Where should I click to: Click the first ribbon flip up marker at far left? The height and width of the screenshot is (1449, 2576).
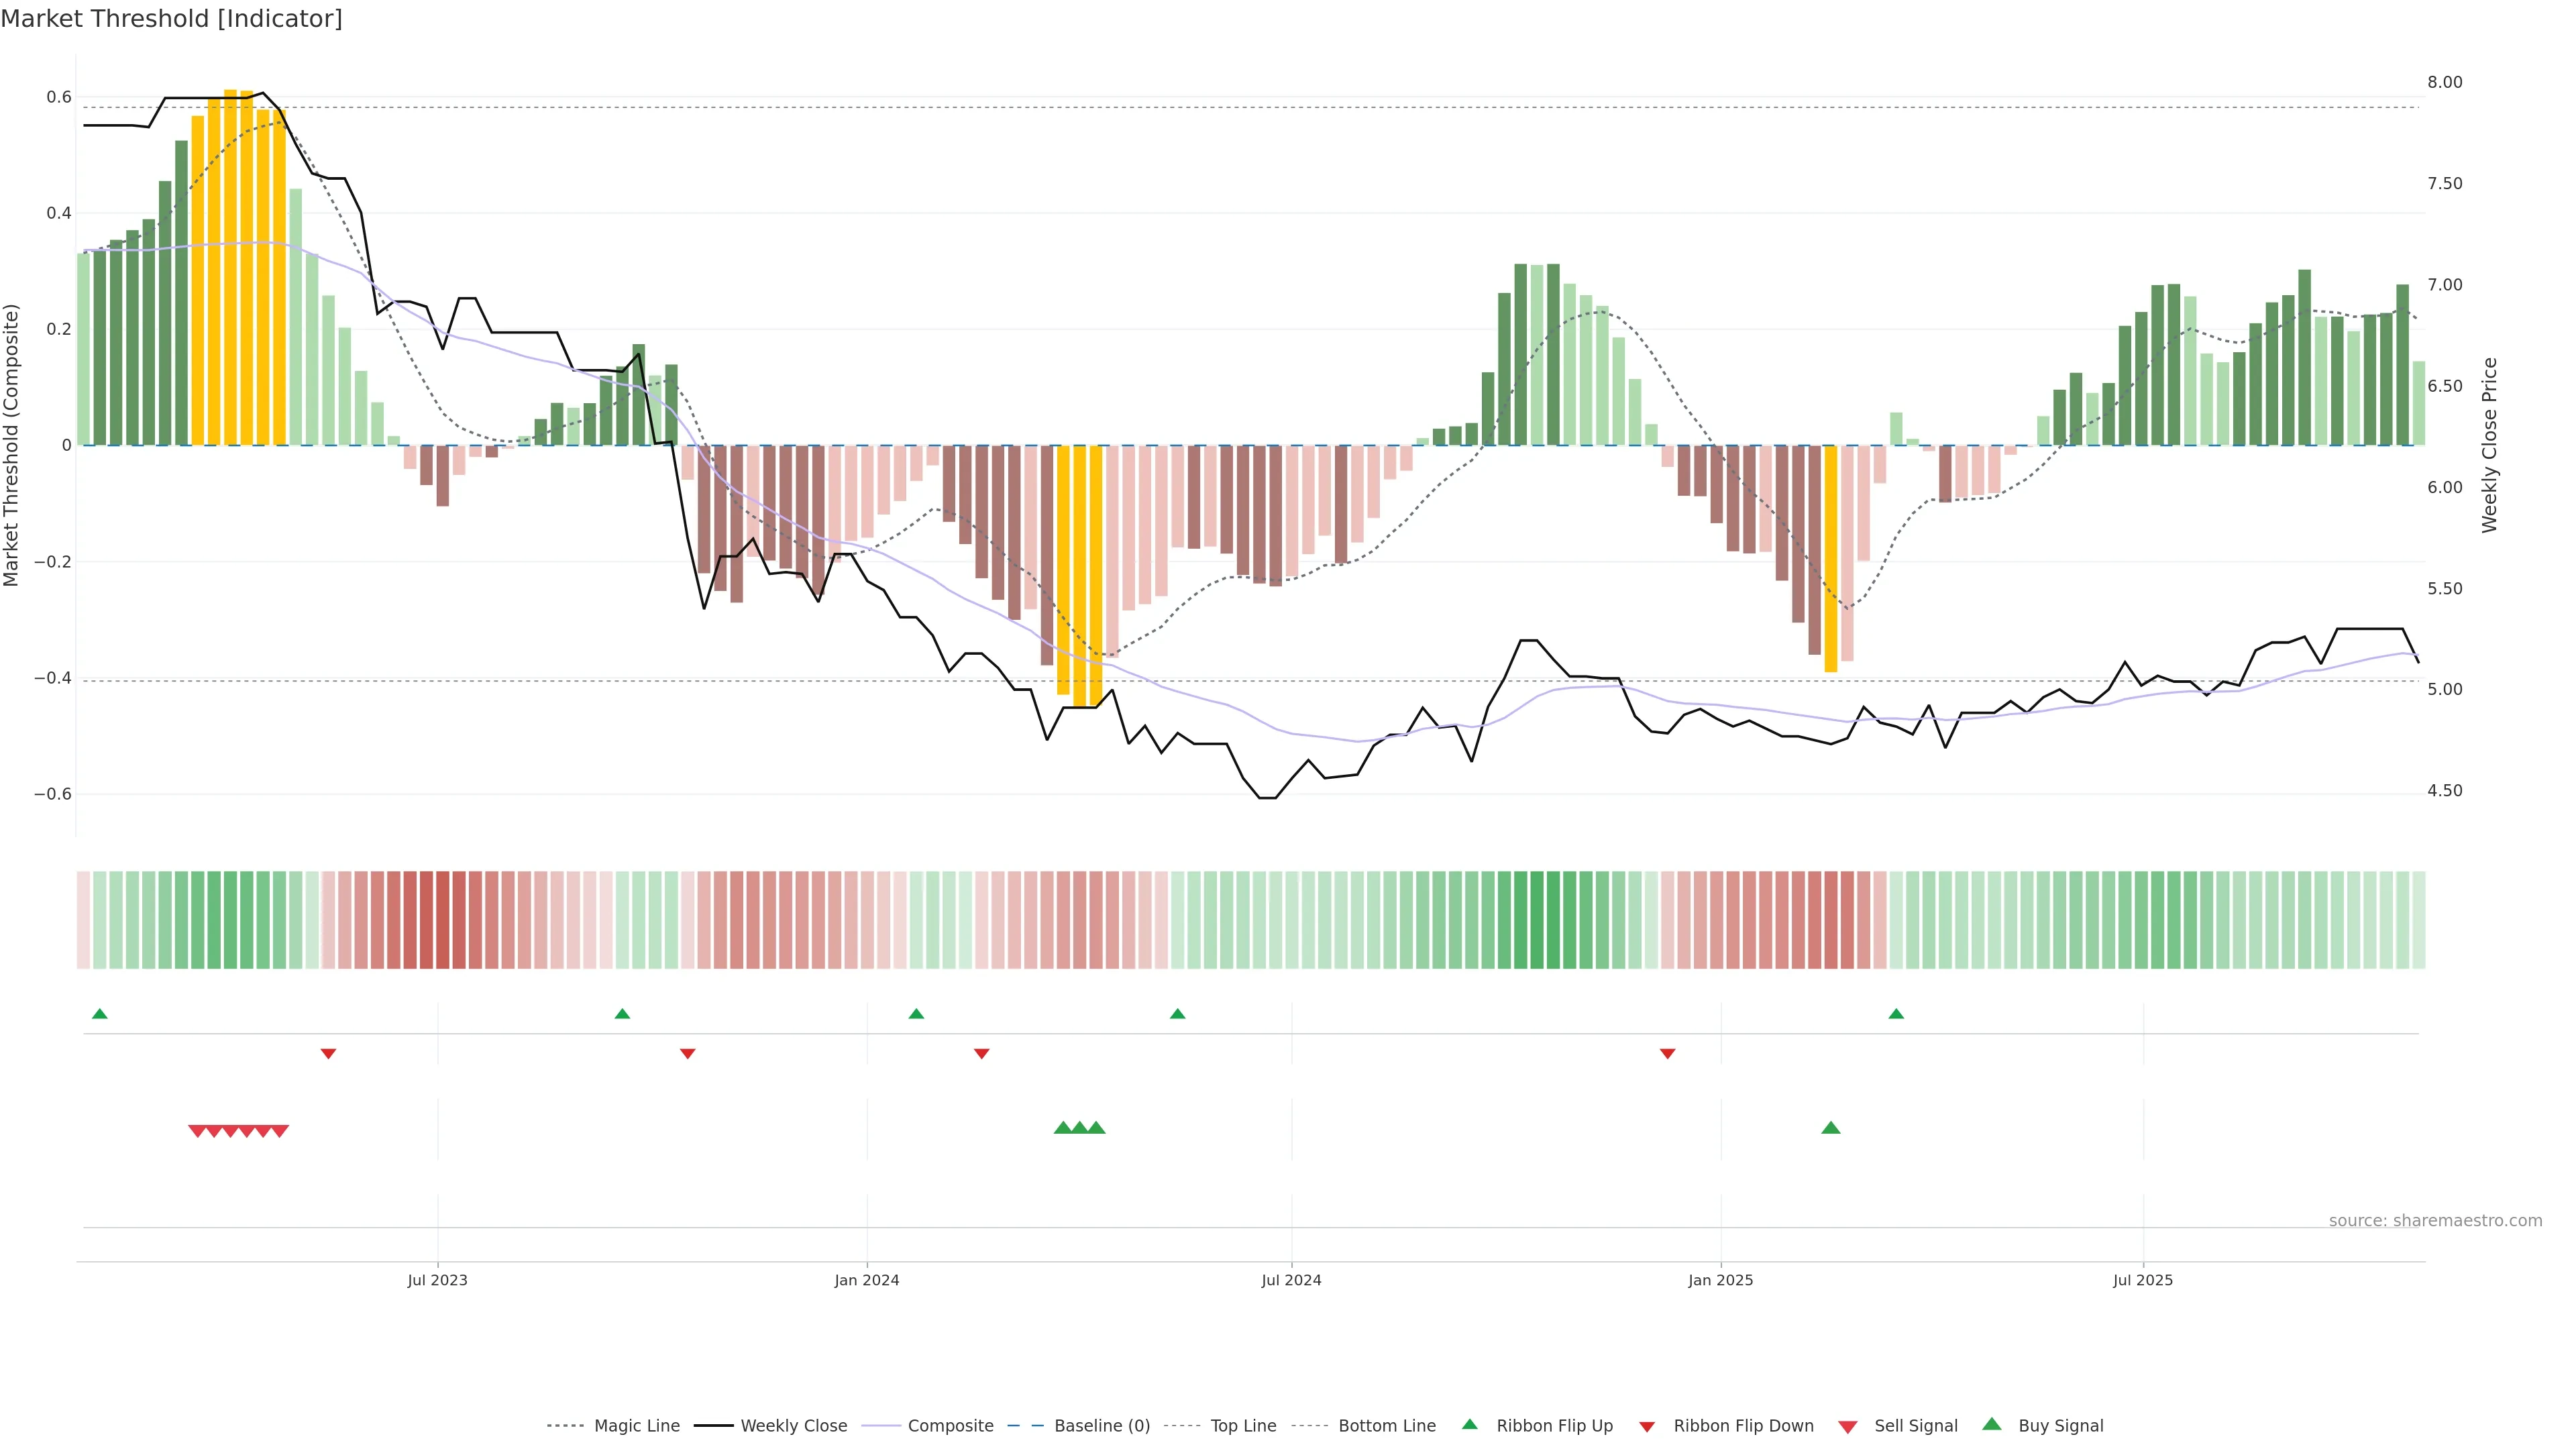[99, 1014]
